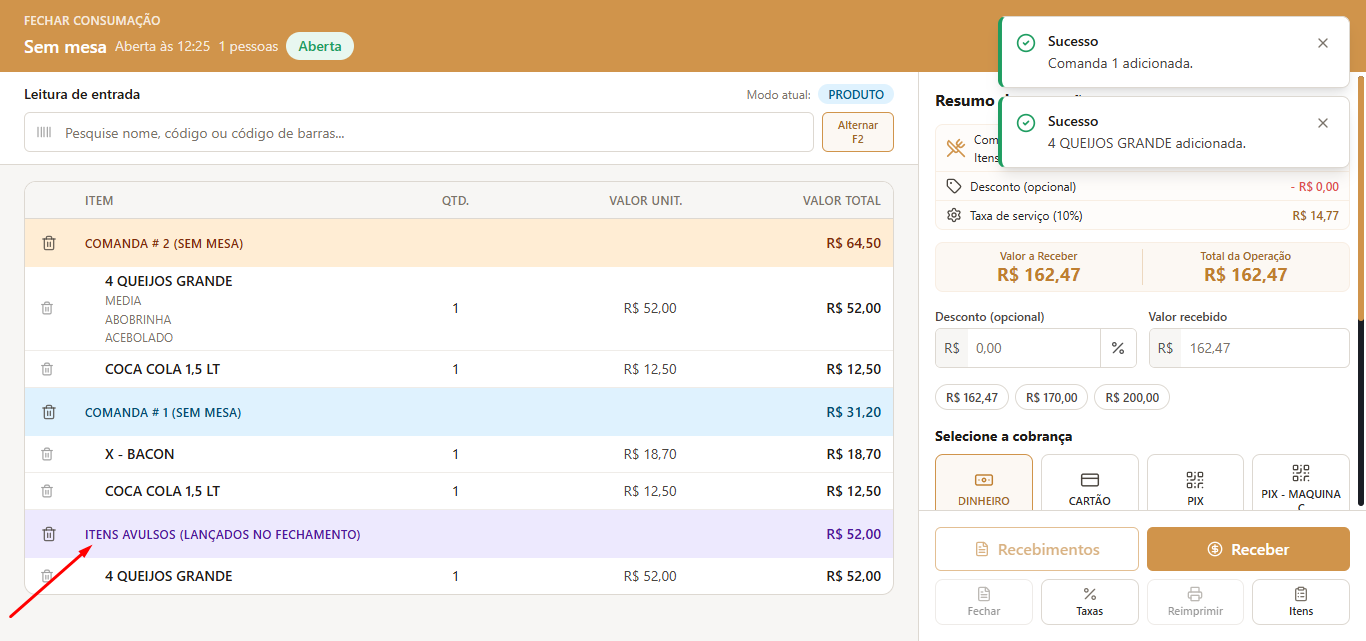Click the 'COMANDA # 2 (SEM MESA)' header text
The height and width of the screenshot is (641, 1366).
click(164, 243)
